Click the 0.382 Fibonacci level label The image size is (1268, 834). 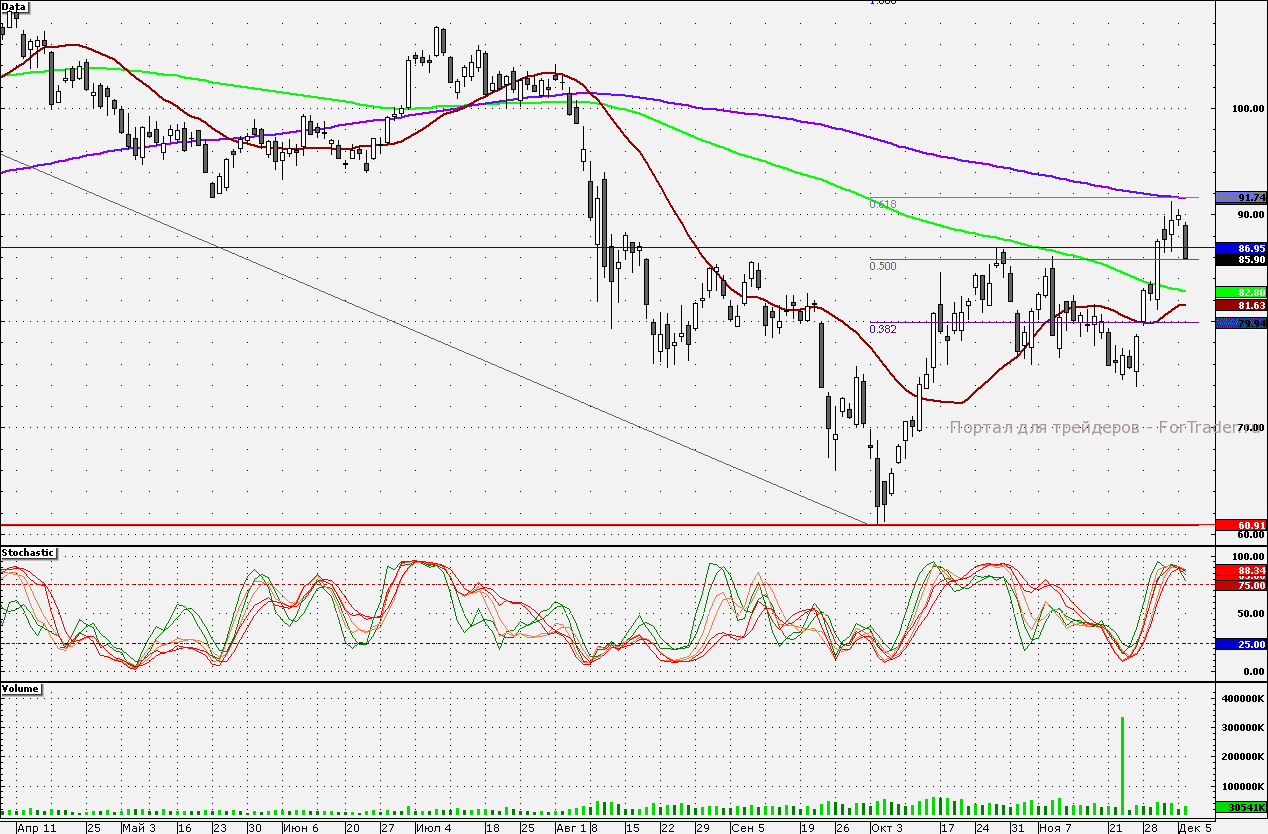pyautogui.click(x=883, y=329)
